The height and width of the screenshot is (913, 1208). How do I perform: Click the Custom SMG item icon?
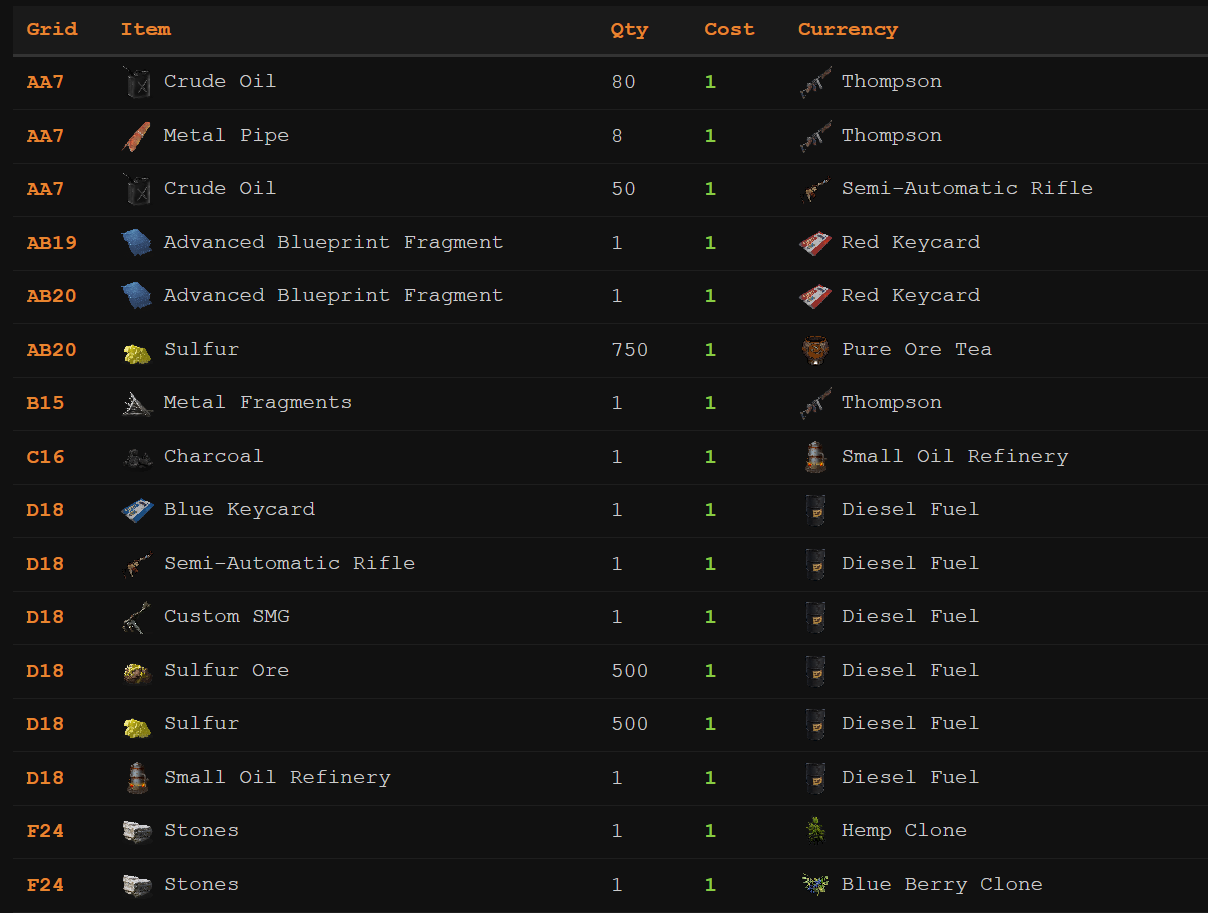click(137, 617)
